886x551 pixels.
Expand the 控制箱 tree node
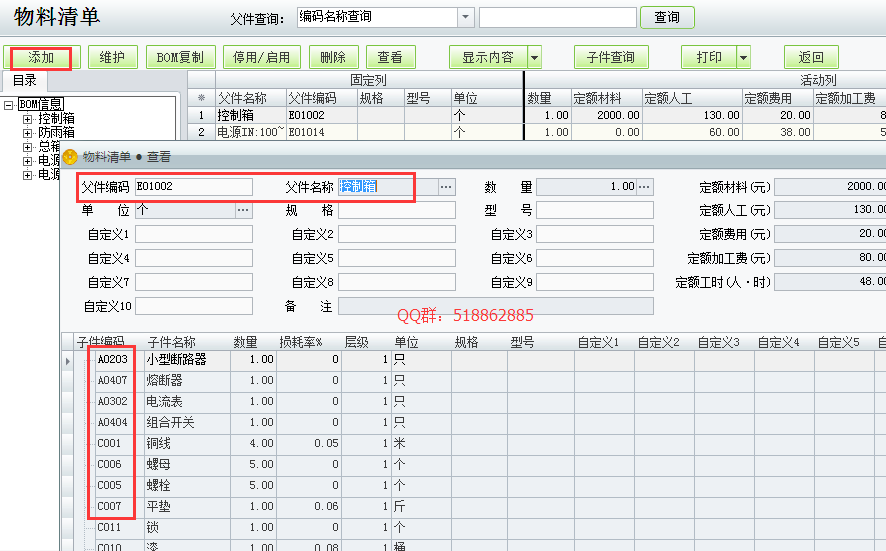[28, 119]
